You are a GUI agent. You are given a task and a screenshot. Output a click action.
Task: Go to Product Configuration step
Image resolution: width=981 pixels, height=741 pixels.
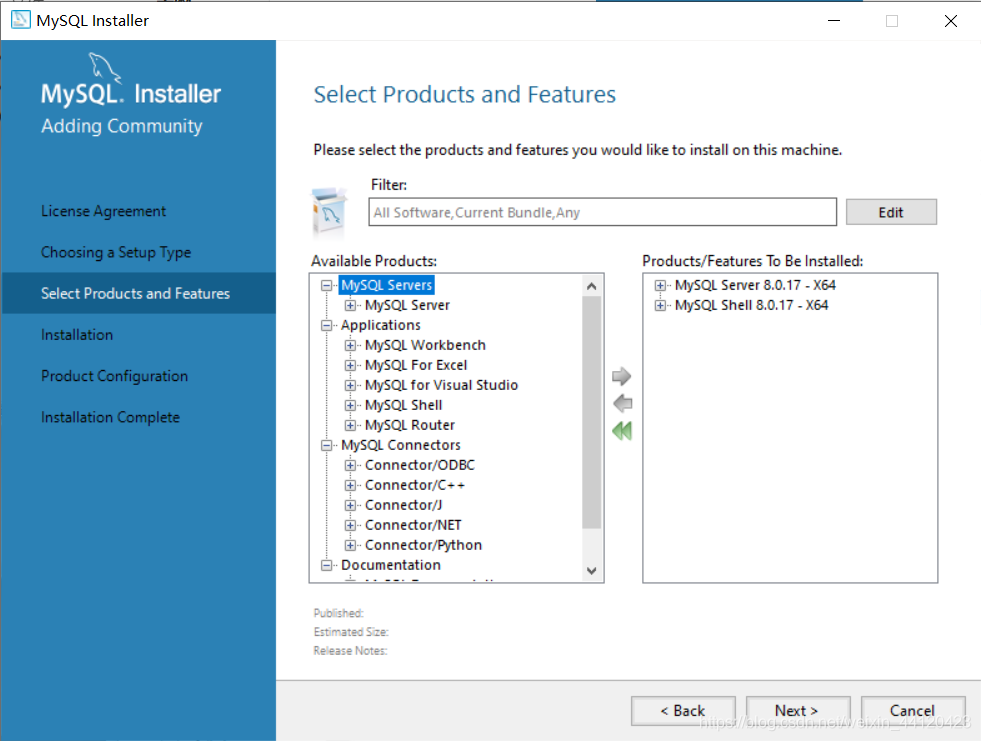(114, 376)
